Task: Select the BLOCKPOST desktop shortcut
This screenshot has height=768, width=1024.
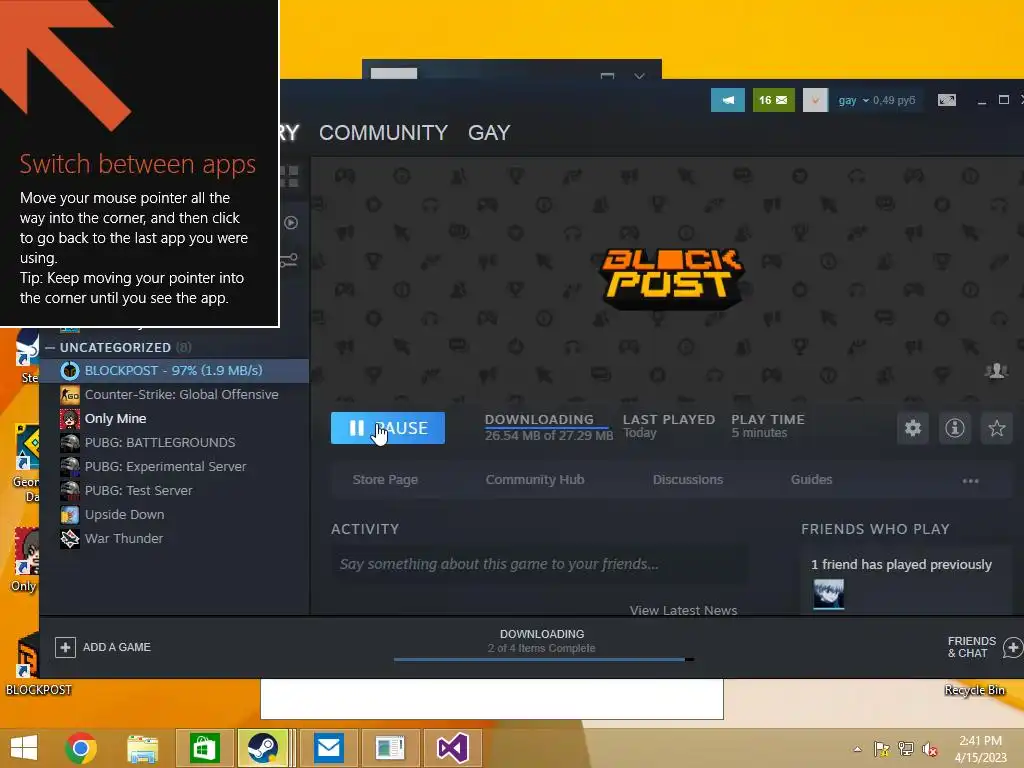Action: pyautogui.click(x=31, y=663)
